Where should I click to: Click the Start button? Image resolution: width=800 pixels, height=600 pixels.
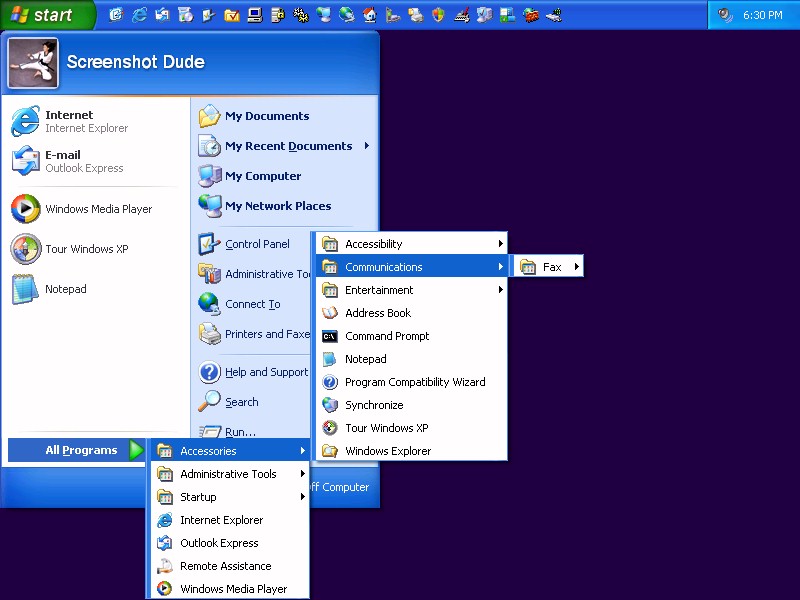pyautogui.click(x=47, y=15)
